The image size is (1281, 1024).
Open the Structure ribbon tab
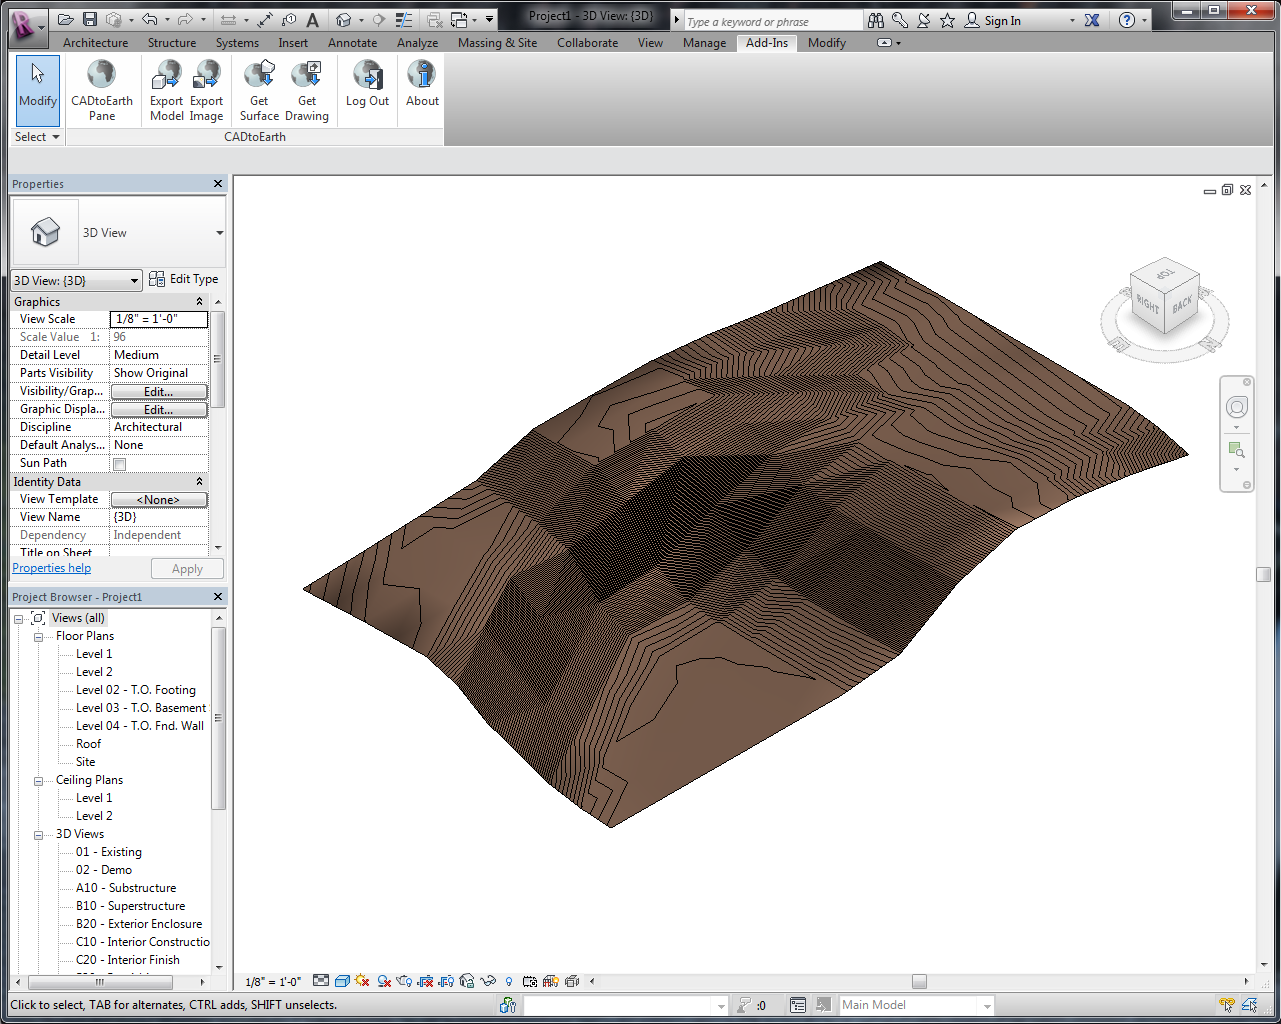pyautogui.click(x=172, y=43)
